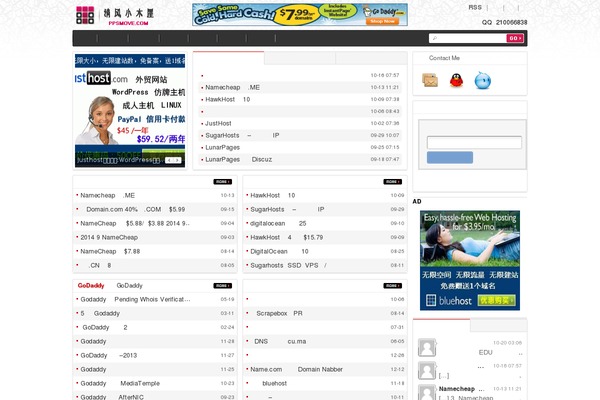600x400 pixels.
Task: Click the slideshow next arrow
Action: pos(177,160)
